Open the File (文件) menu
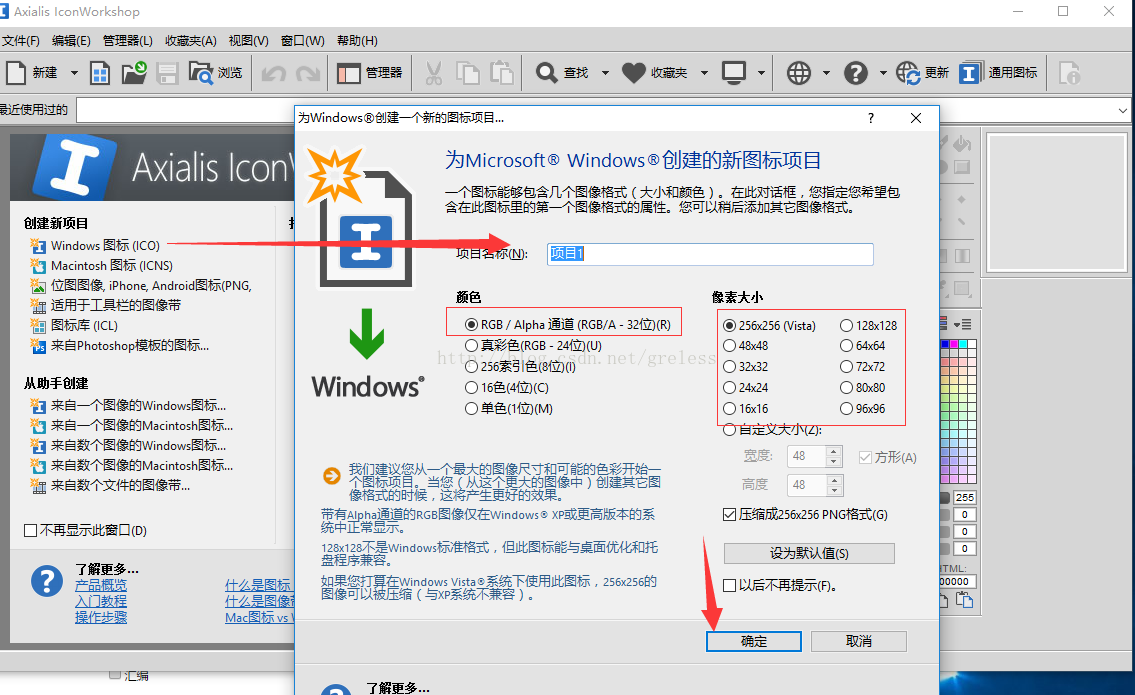 coord(20,41)
